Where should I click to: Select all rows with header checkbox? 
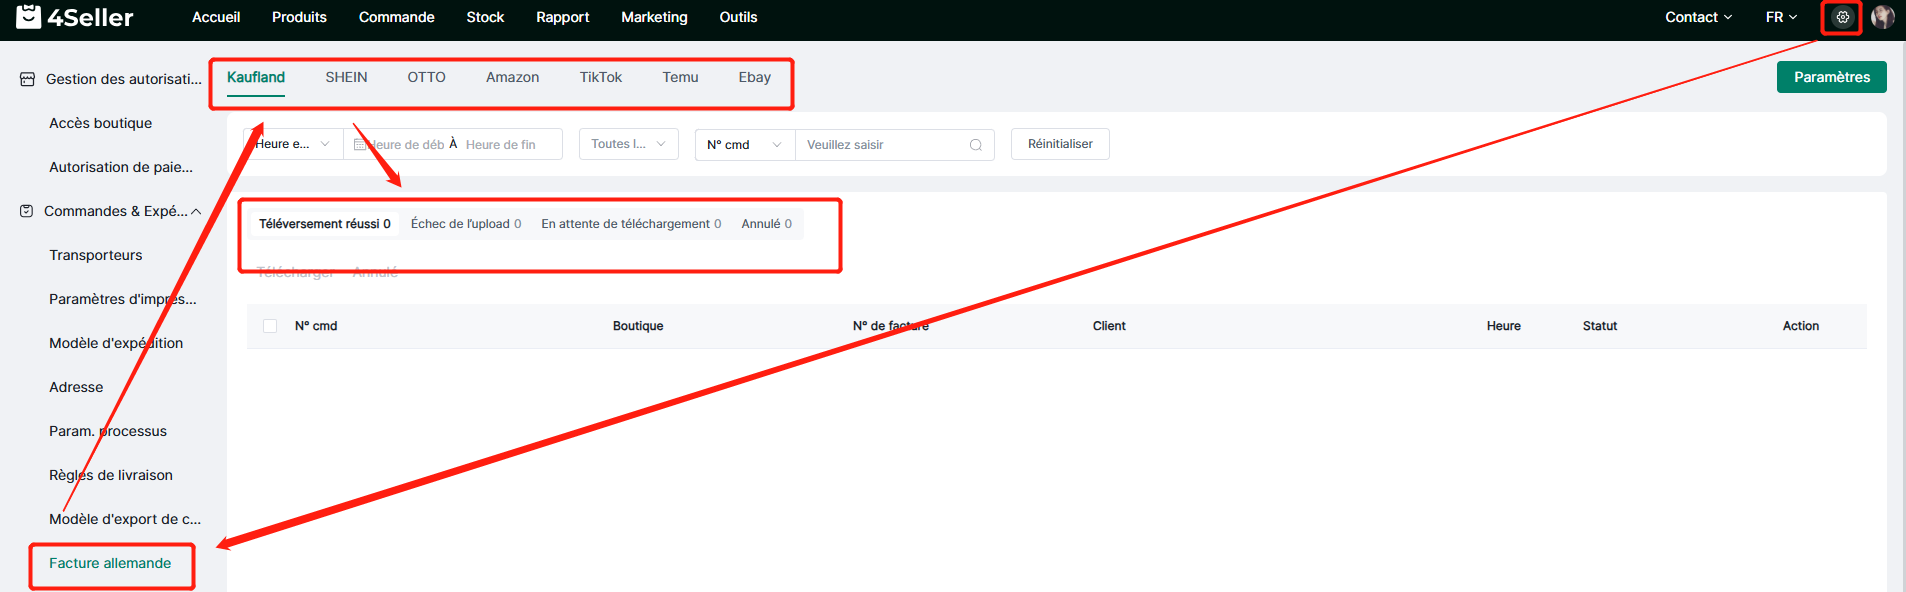[x=270, y=326]
